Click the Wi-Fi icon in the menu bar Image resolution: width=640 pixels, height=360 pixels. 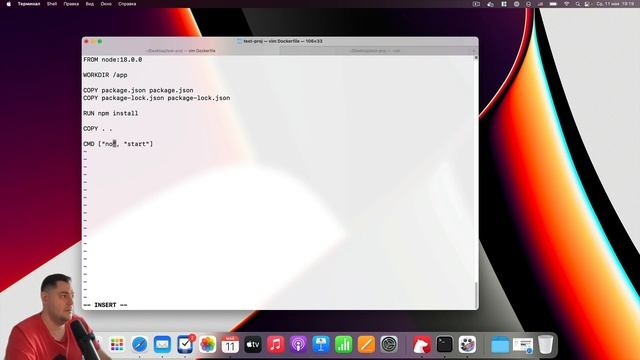click(x=567, y=4)
